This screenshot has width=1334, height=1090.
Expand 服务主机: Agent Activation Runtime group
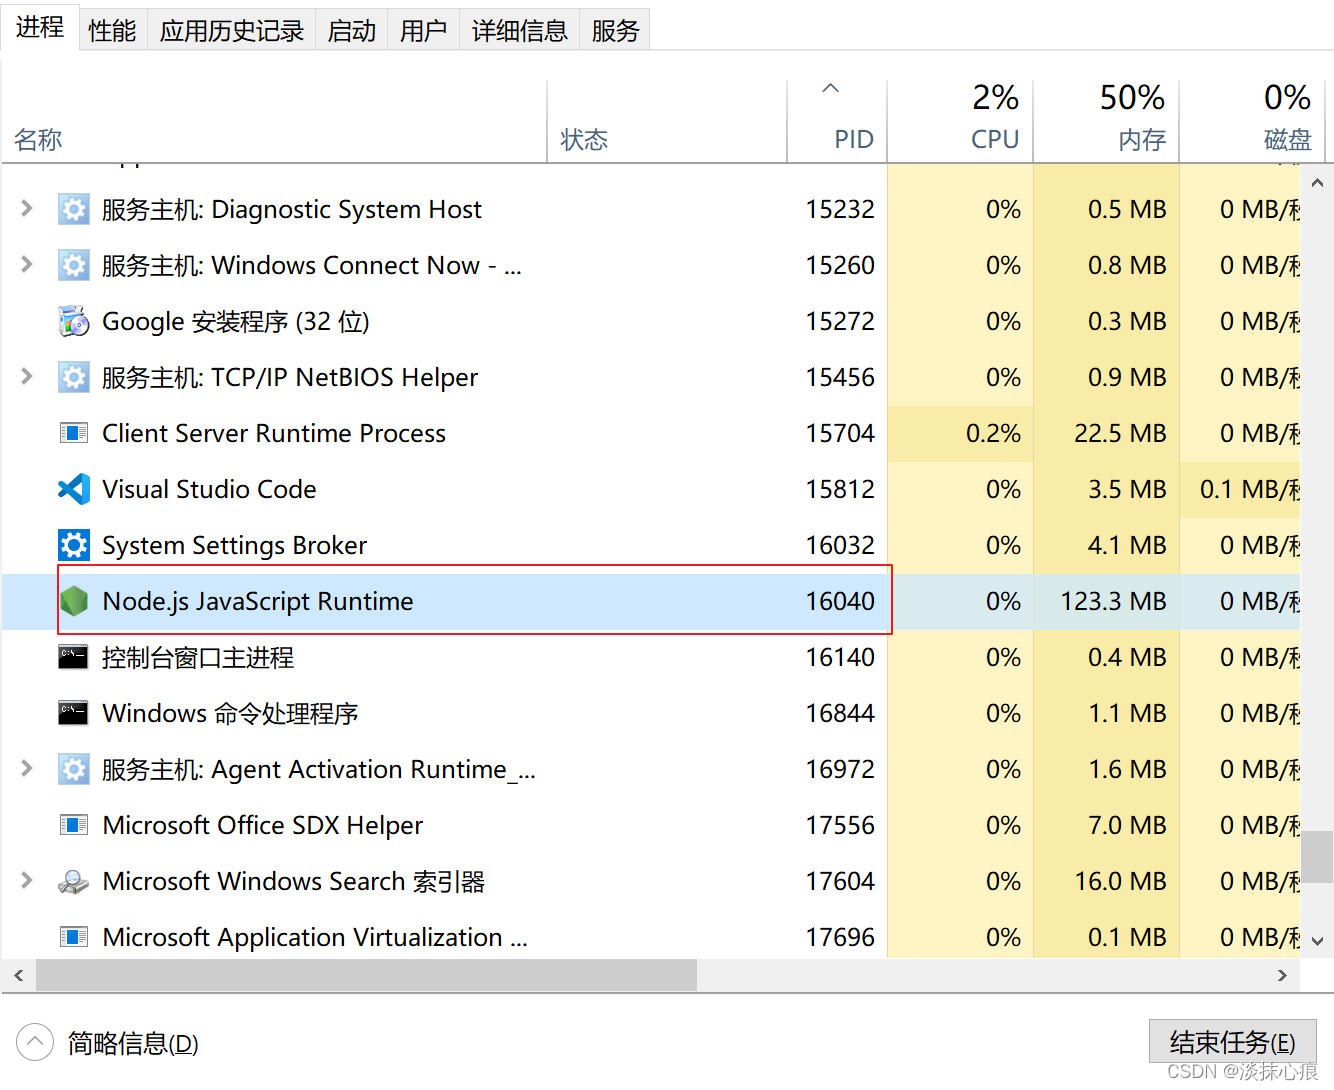[27, 768]
